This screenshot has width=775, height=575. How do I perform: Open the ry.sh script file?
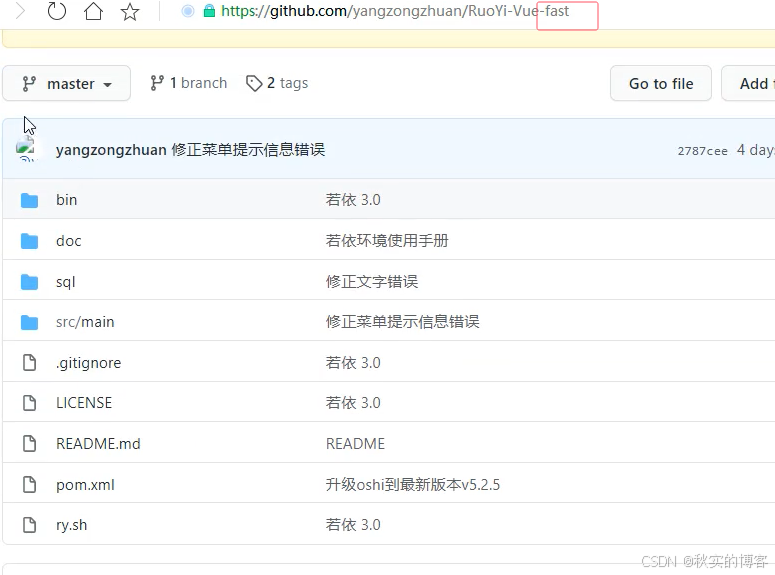(72, 525)
